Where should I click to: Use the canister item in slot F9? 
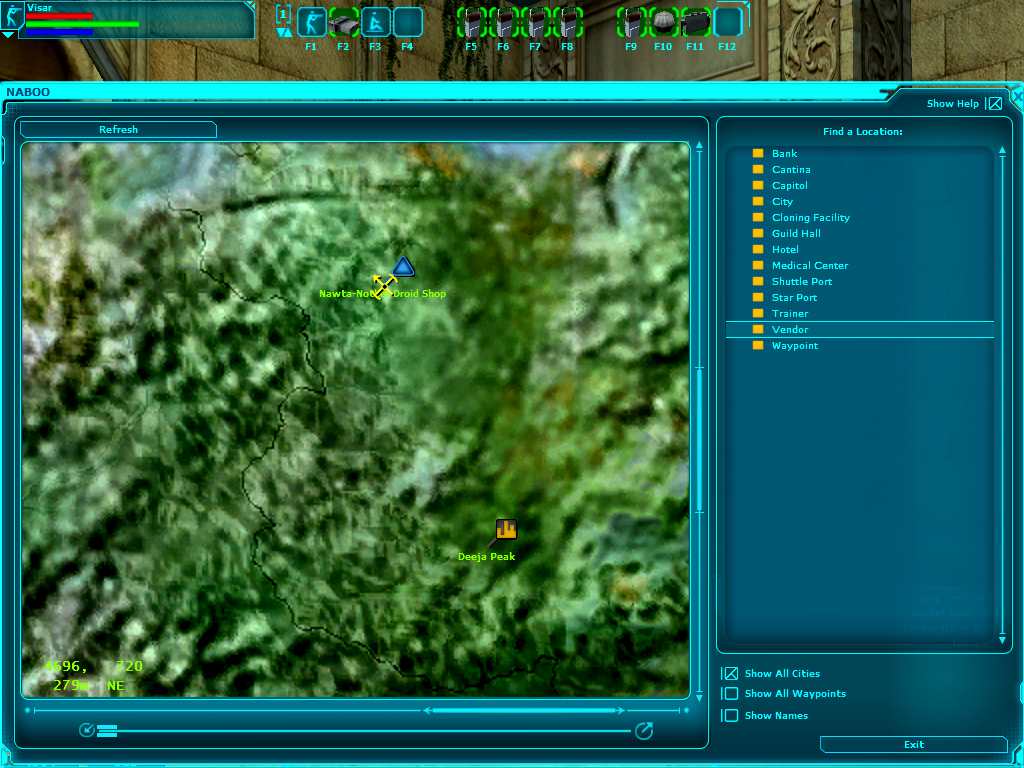tap(631, 24)
